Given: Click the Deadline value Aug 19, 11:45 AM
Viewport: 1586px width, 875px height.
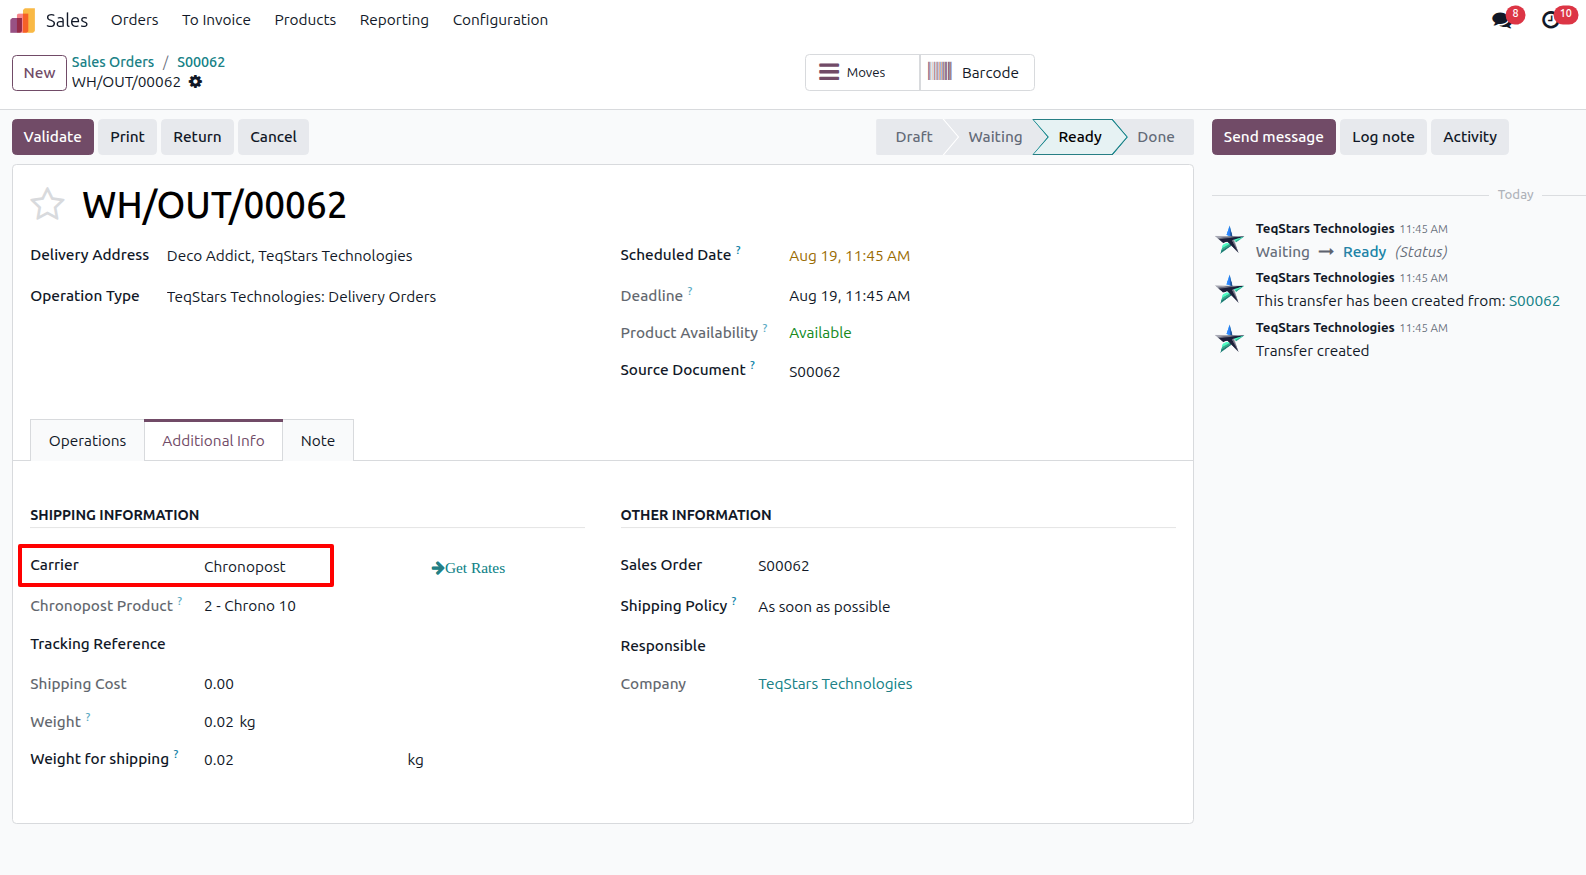Looking at the screenshot, I should coord(849,296).
